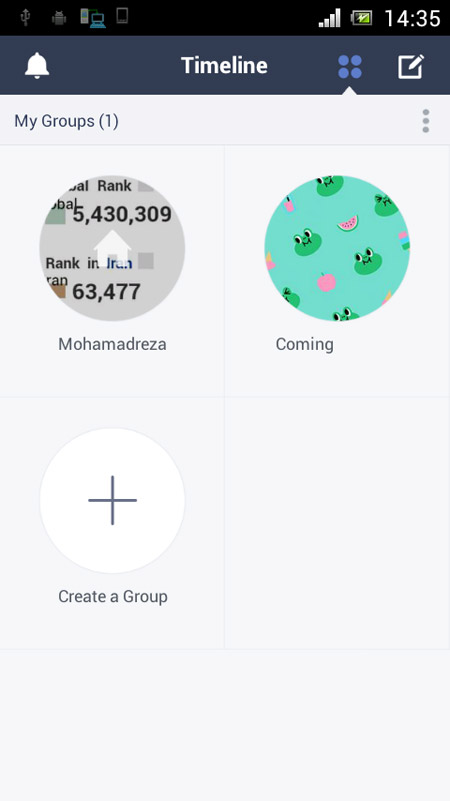Tap the plus circle to create group
The height and width of the screenshot is (801, 450).
pyautogui.click(x=112, y=501)
